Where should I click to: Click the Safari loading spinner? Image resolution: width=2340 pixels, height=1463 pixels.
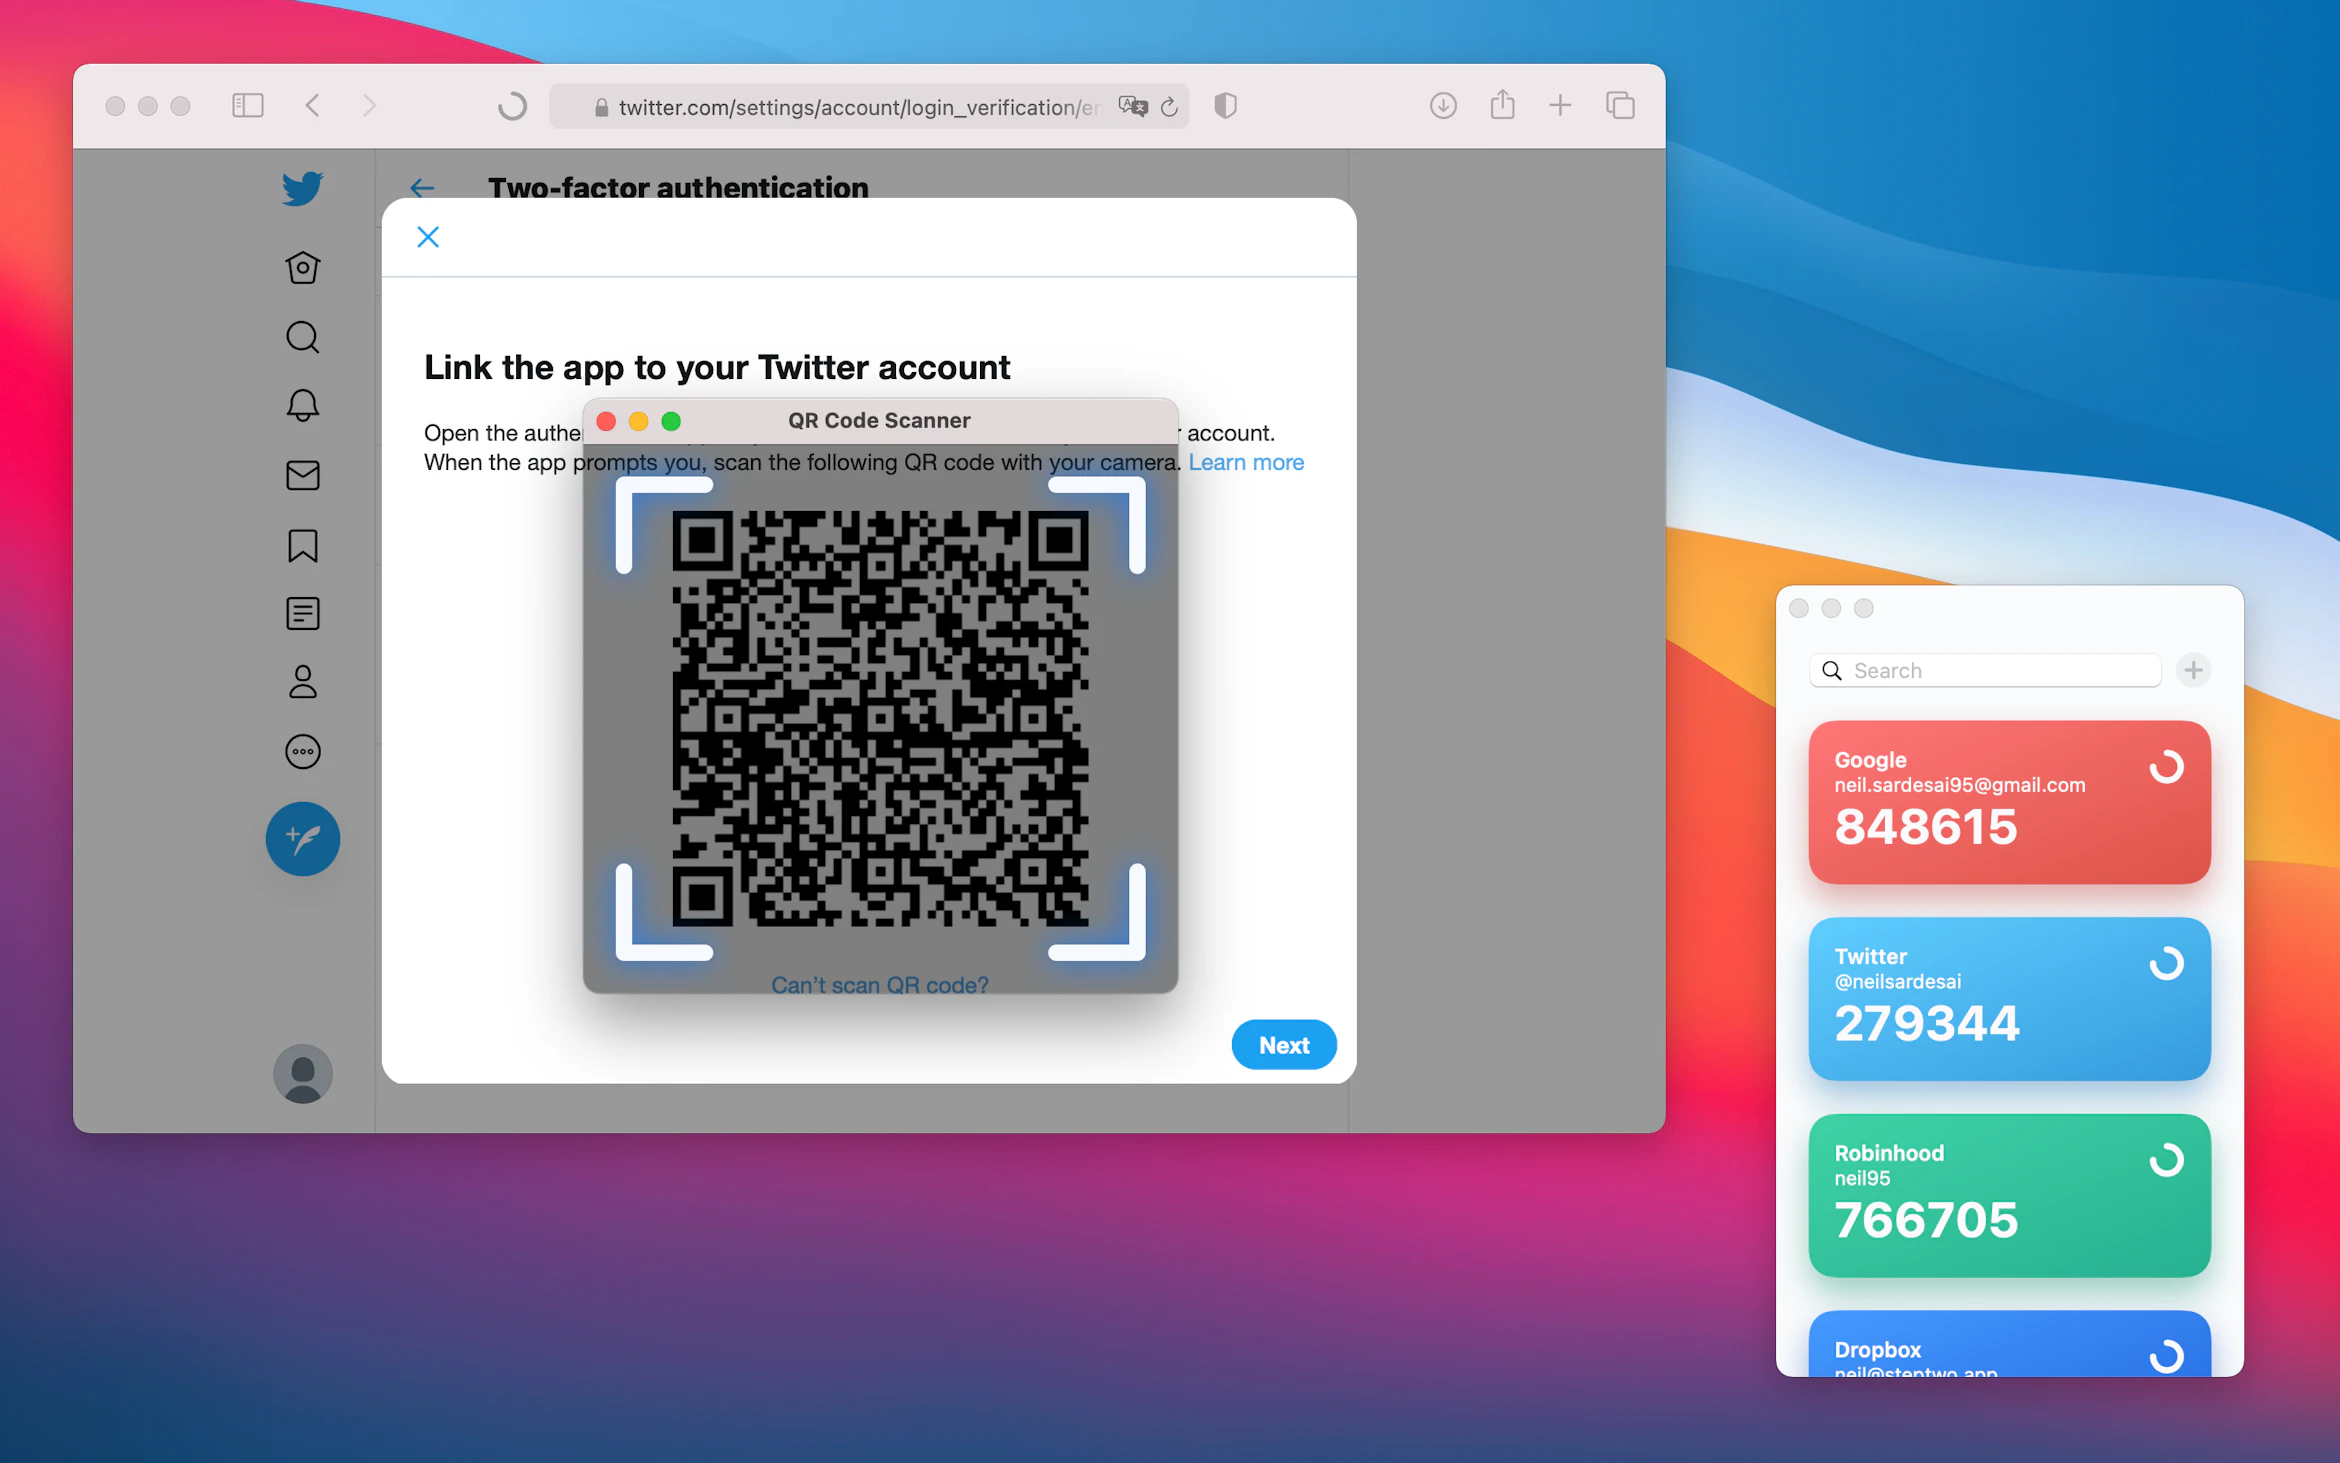point(512,105)
